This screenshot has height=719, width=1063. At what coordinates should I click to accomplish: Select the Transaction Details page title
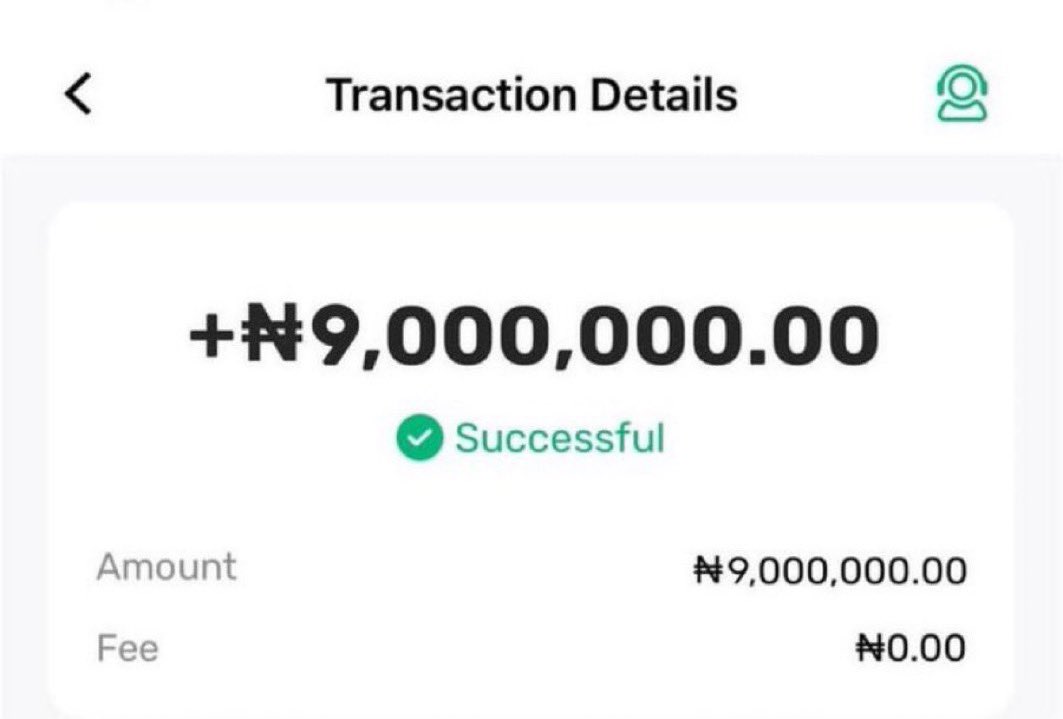532,94
